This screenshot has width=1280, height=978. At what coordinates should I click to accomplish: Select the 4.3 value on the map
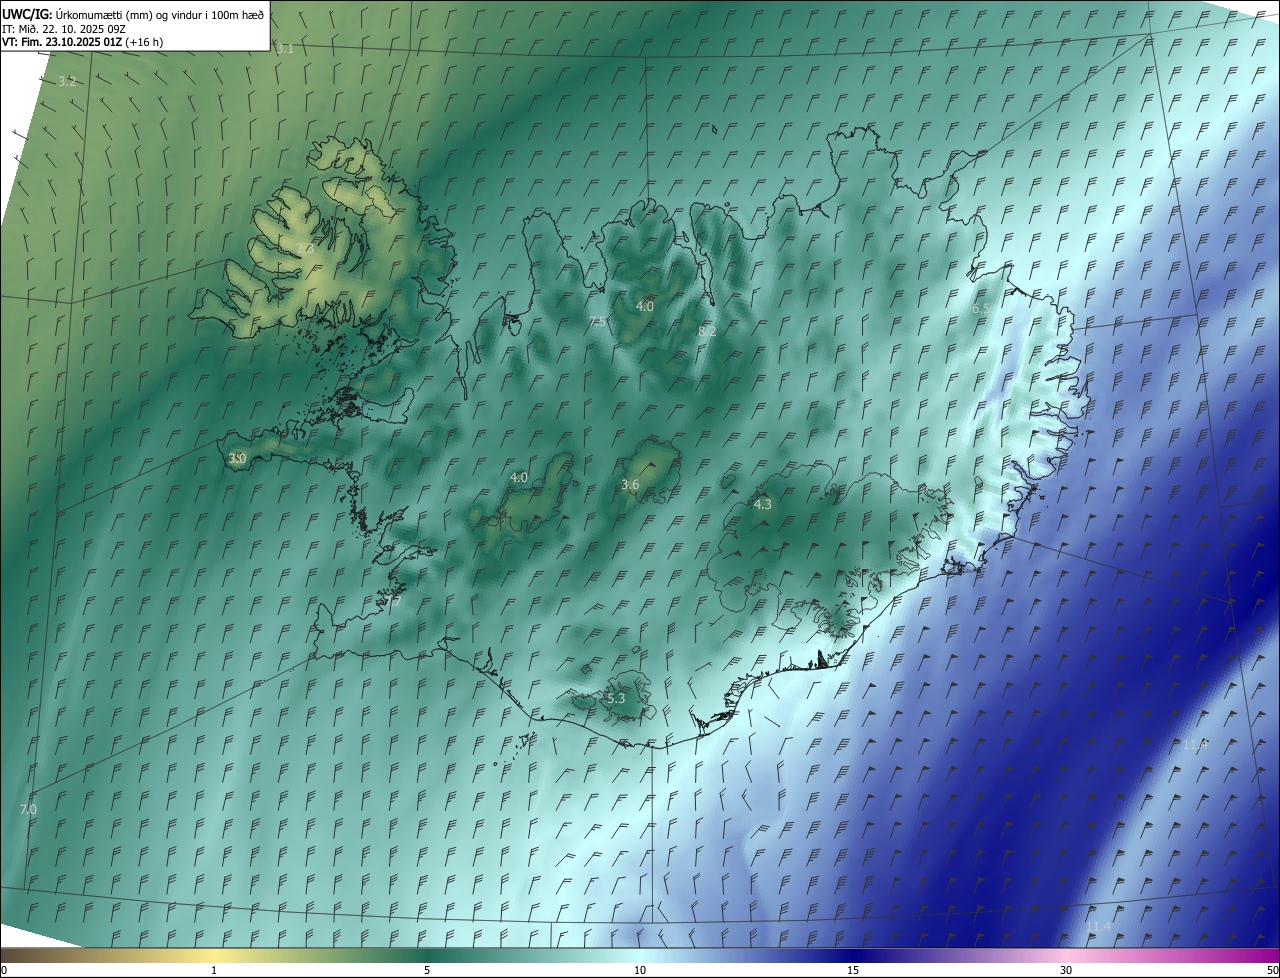click(x=763, y=505)
